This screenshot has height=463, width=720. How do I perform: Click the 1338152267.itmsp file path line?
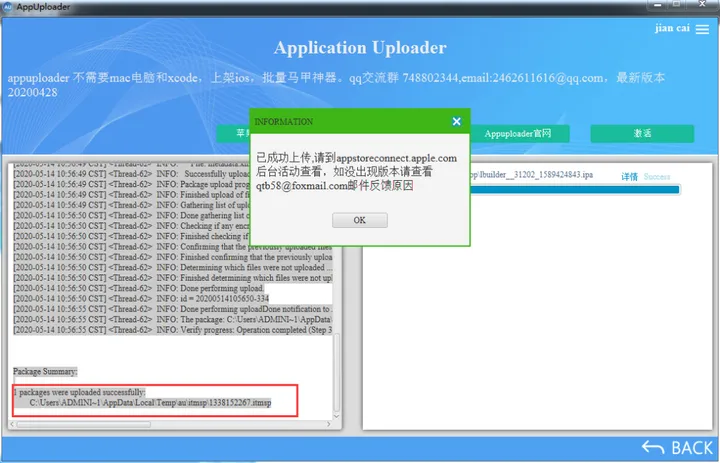[x=150, y=403]
